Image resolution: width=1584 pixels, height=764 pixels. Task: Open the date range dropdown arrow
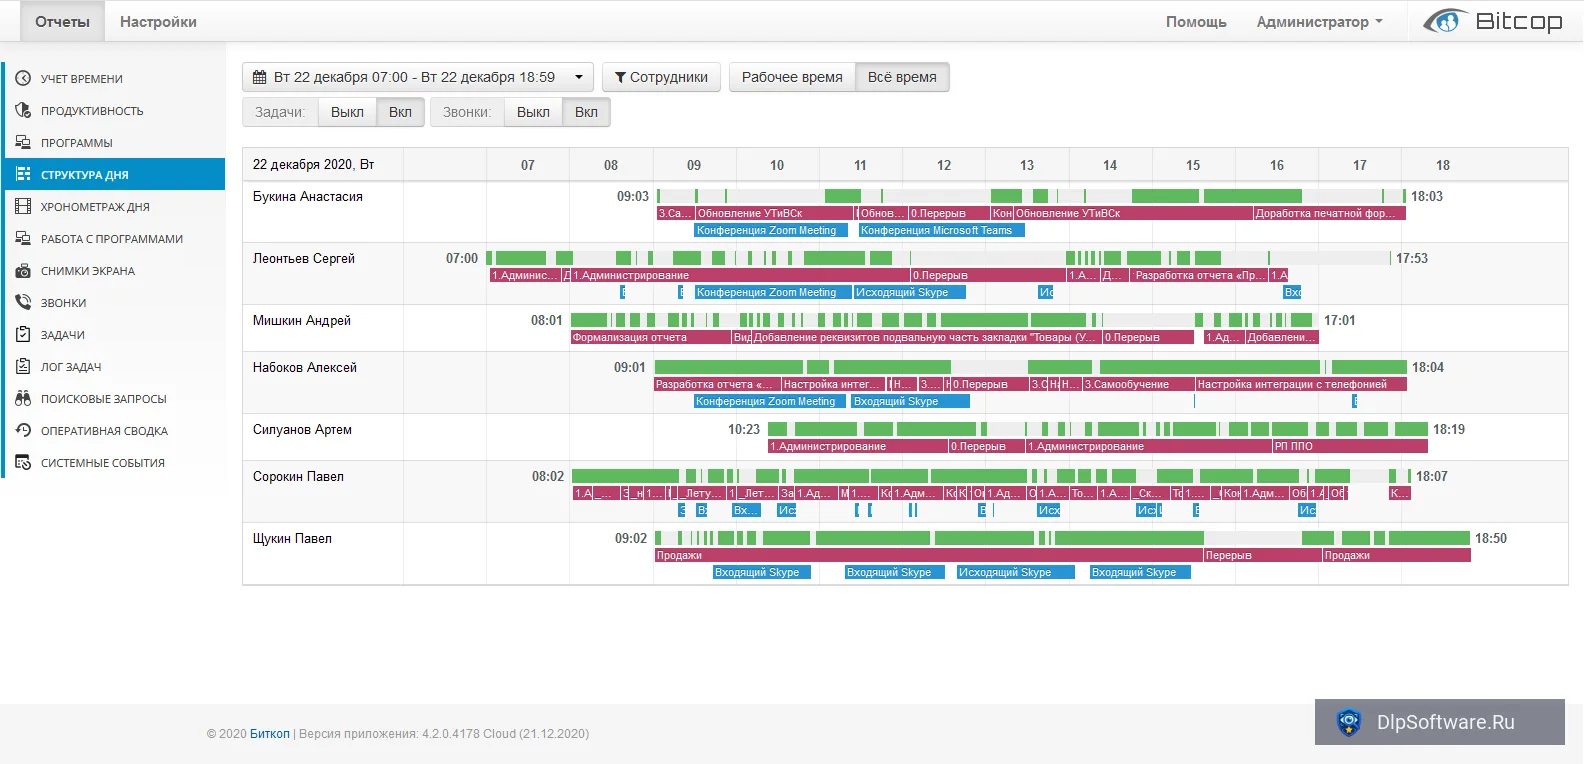tap(578, 77)
